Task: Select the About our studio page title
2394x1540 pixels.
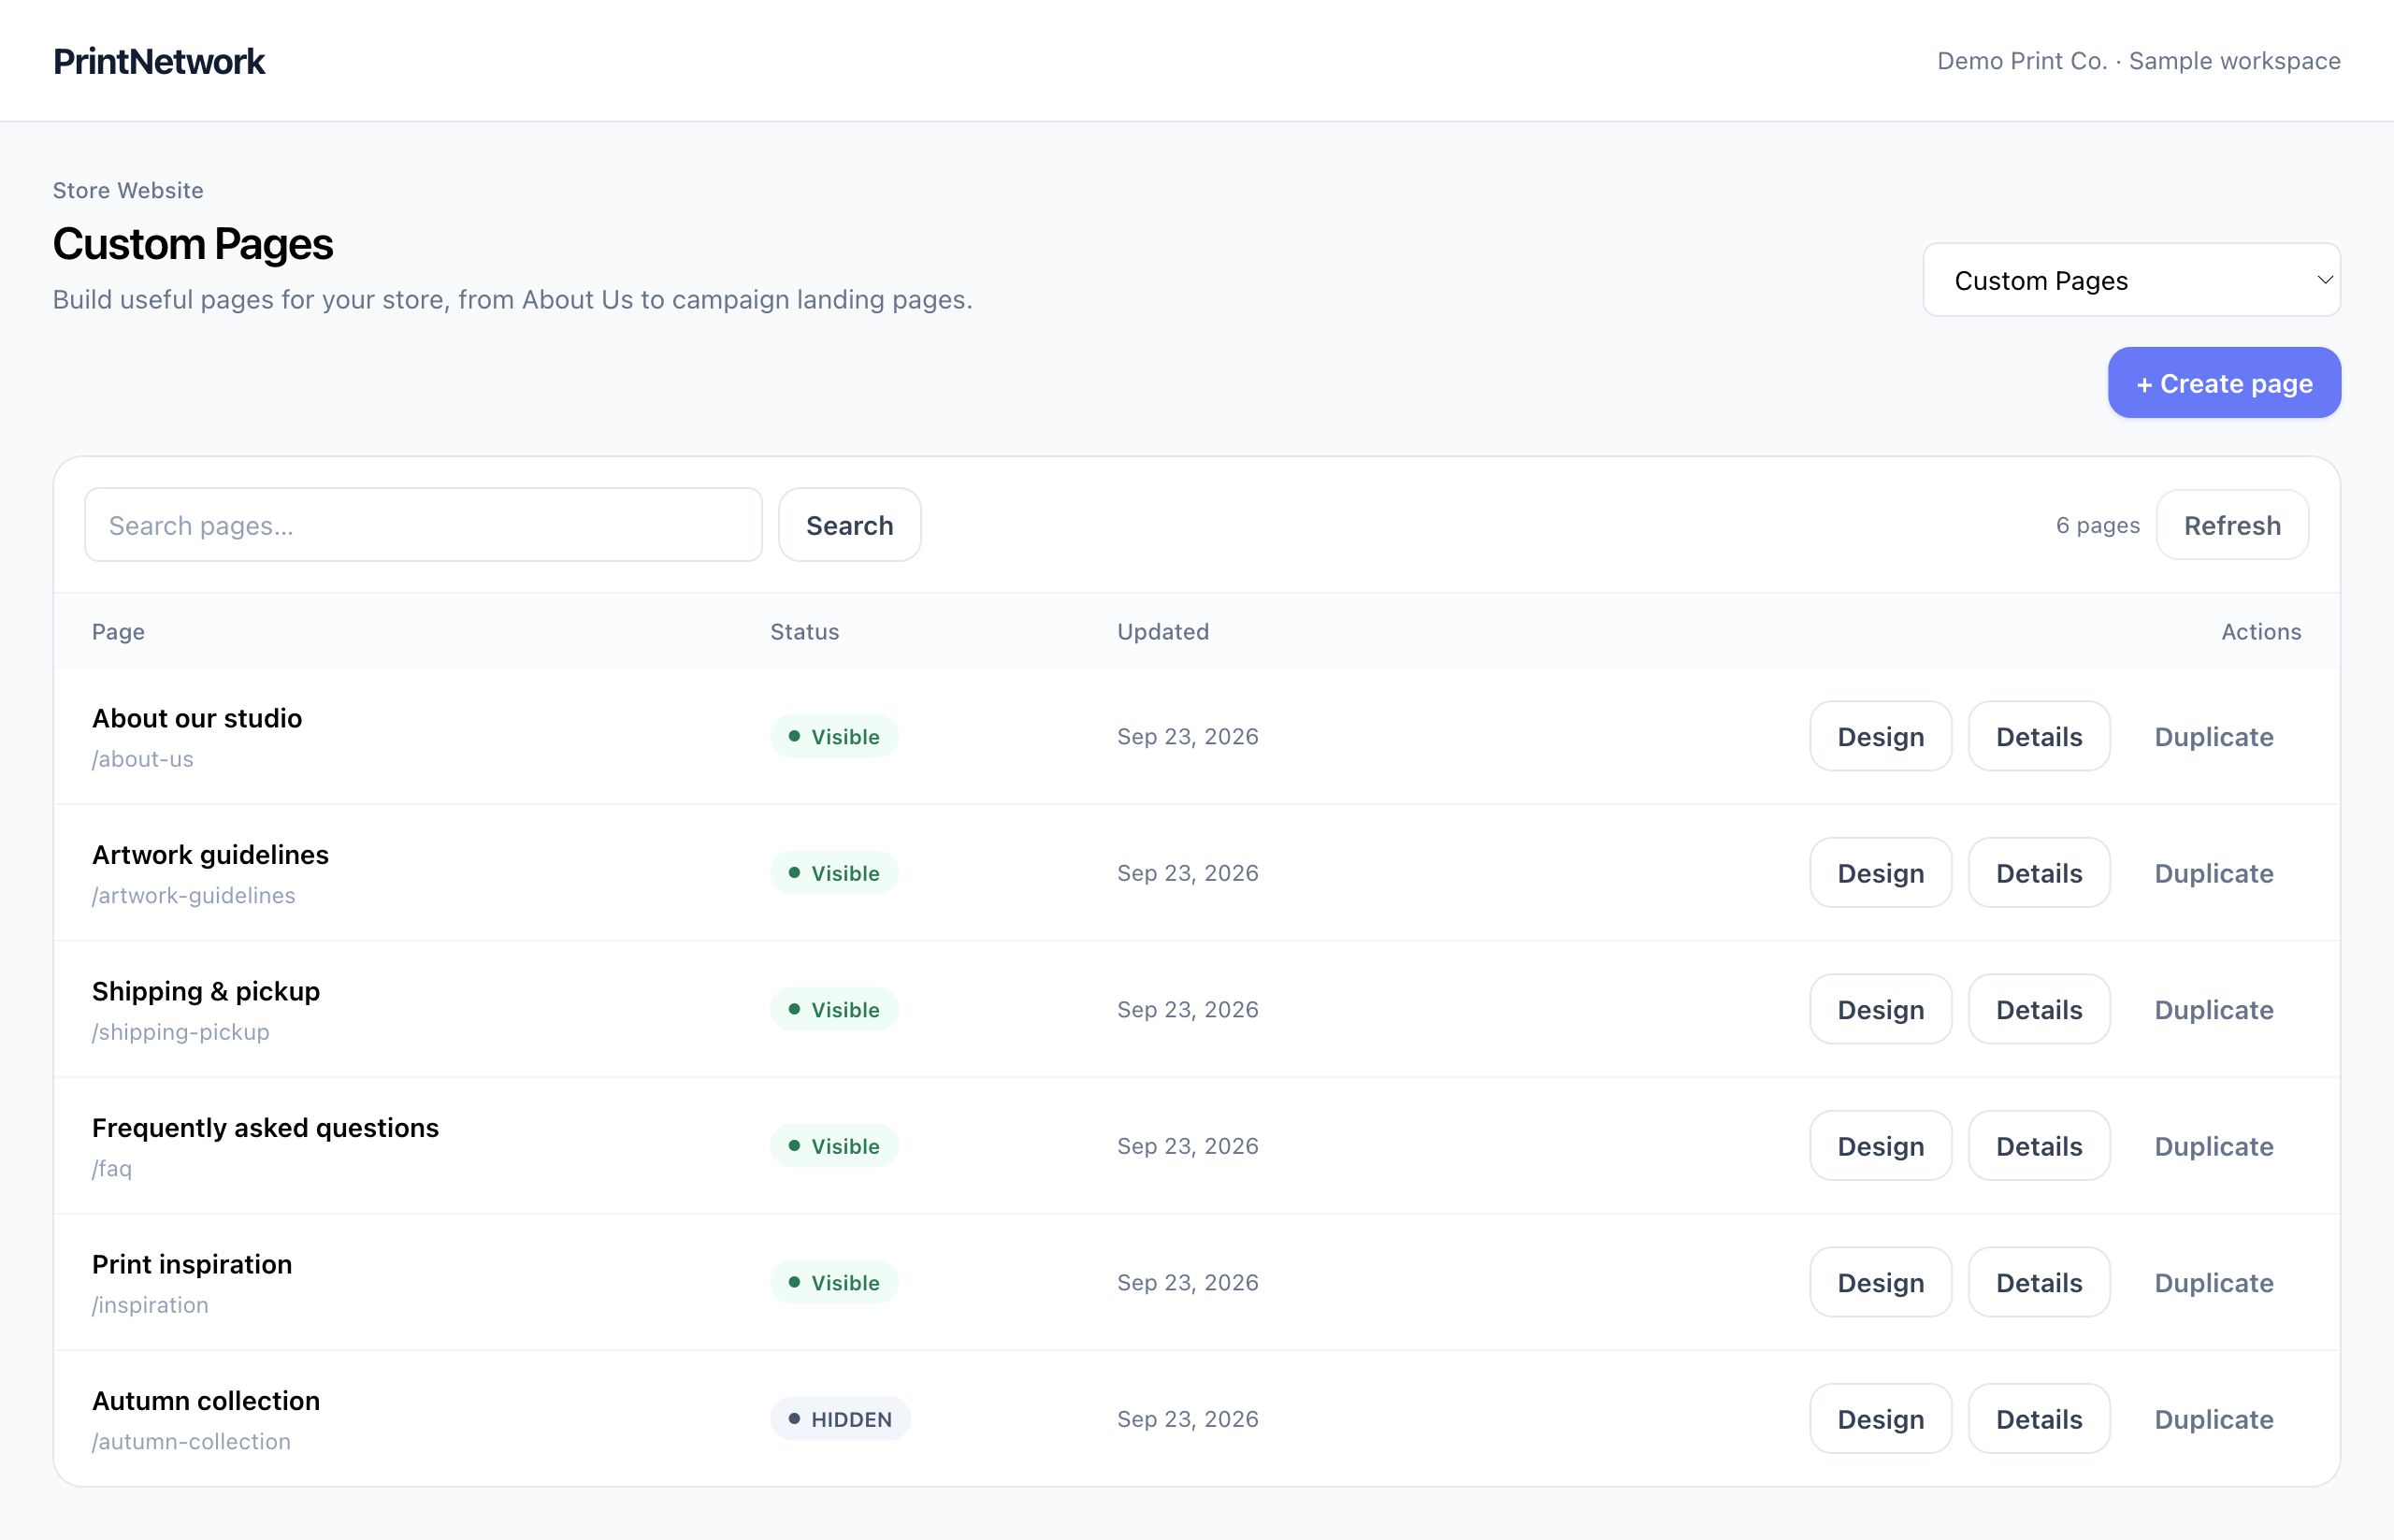Action: coord(197,718)
